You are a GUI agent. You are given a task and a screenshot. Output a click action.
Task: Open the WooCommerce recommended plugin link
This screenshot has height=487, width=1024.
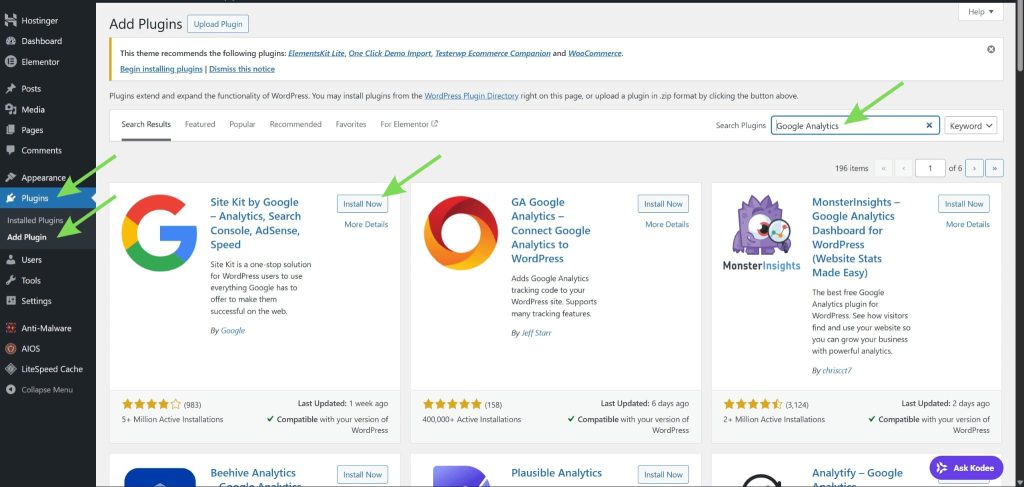click(595, 53)
